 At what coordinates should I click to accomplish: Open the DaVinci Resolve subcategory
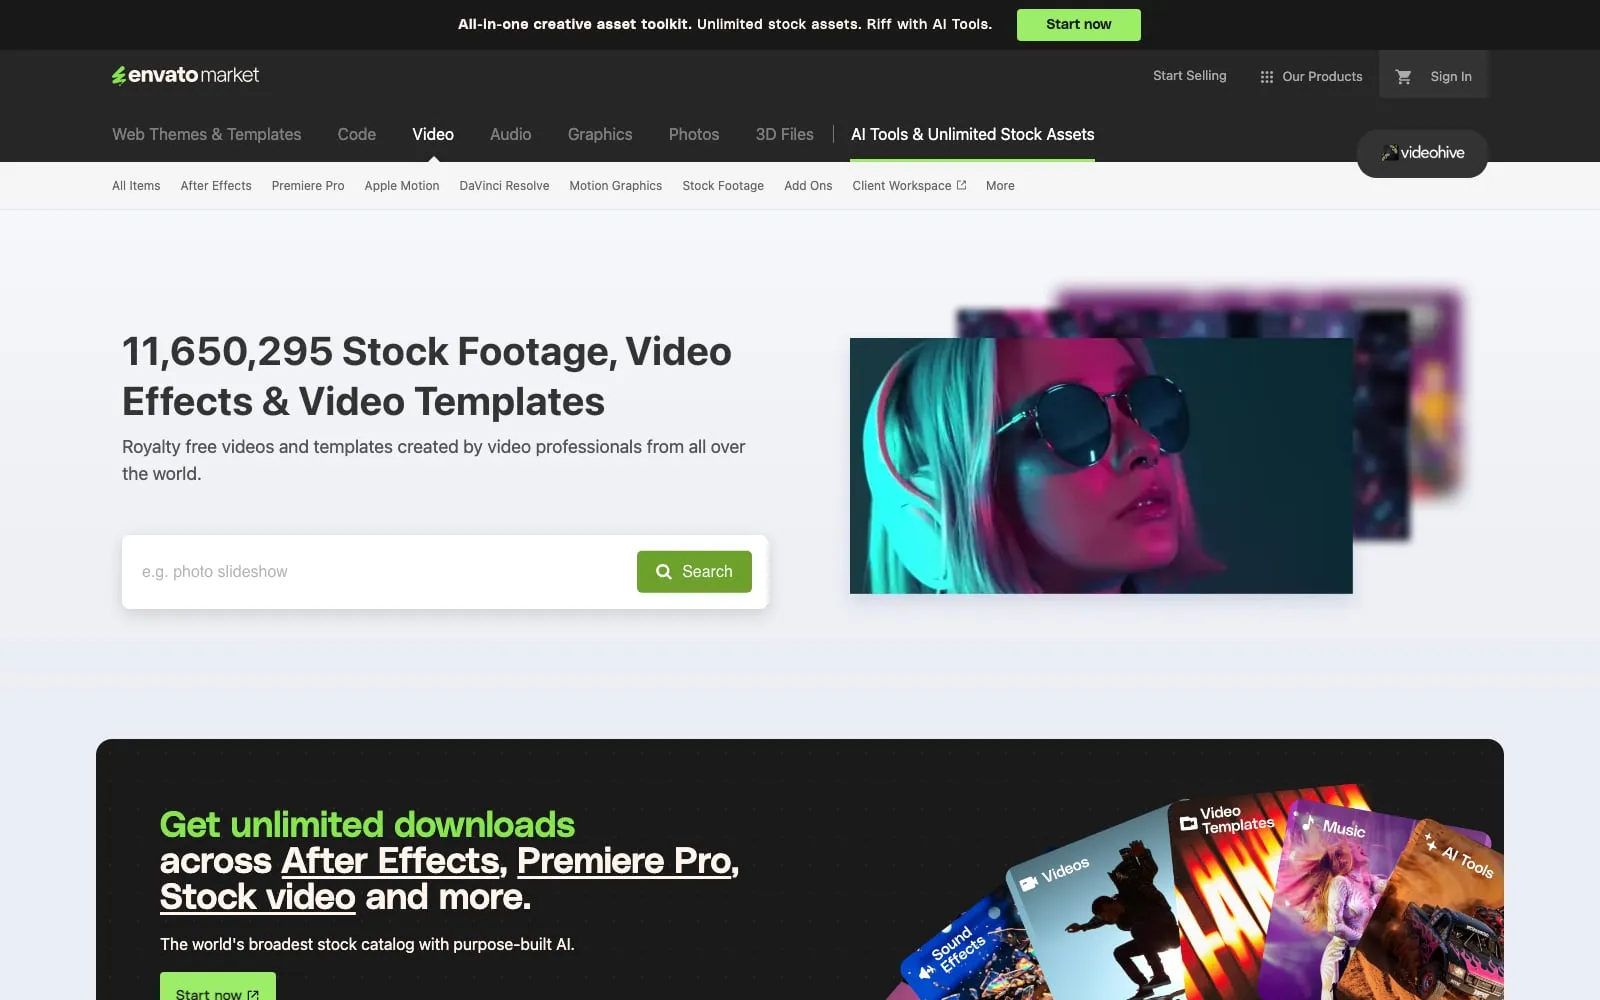click(504, 186)
